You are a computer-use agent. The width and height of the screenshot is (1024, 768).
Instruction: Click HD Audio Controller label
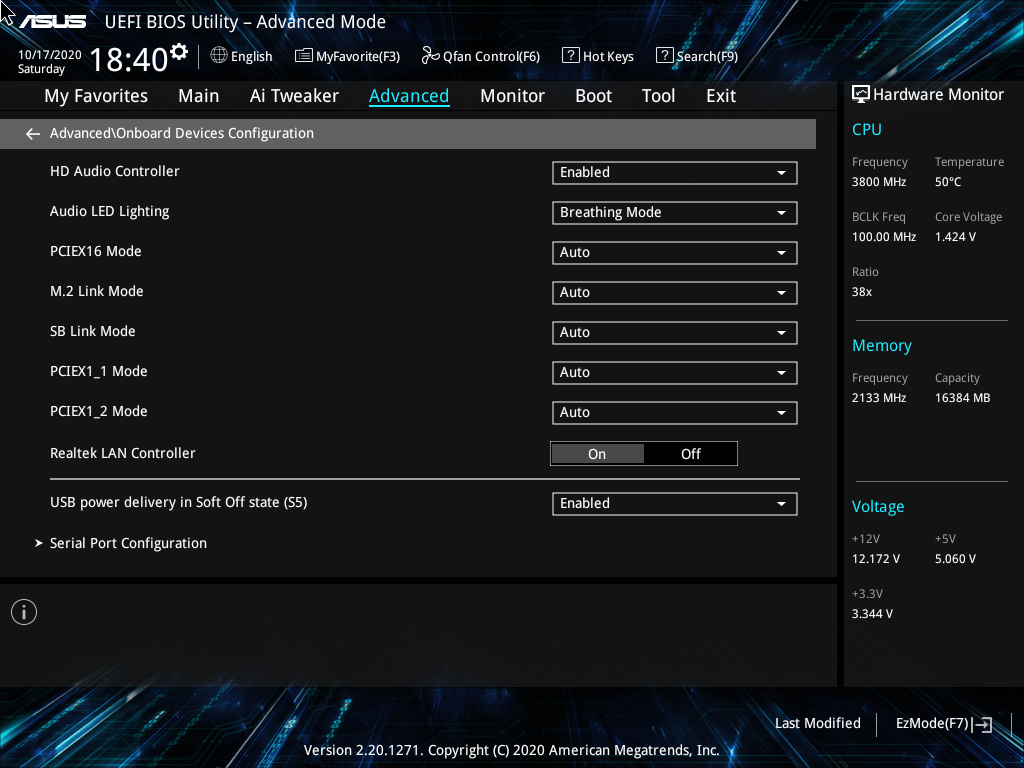(114, 171)
